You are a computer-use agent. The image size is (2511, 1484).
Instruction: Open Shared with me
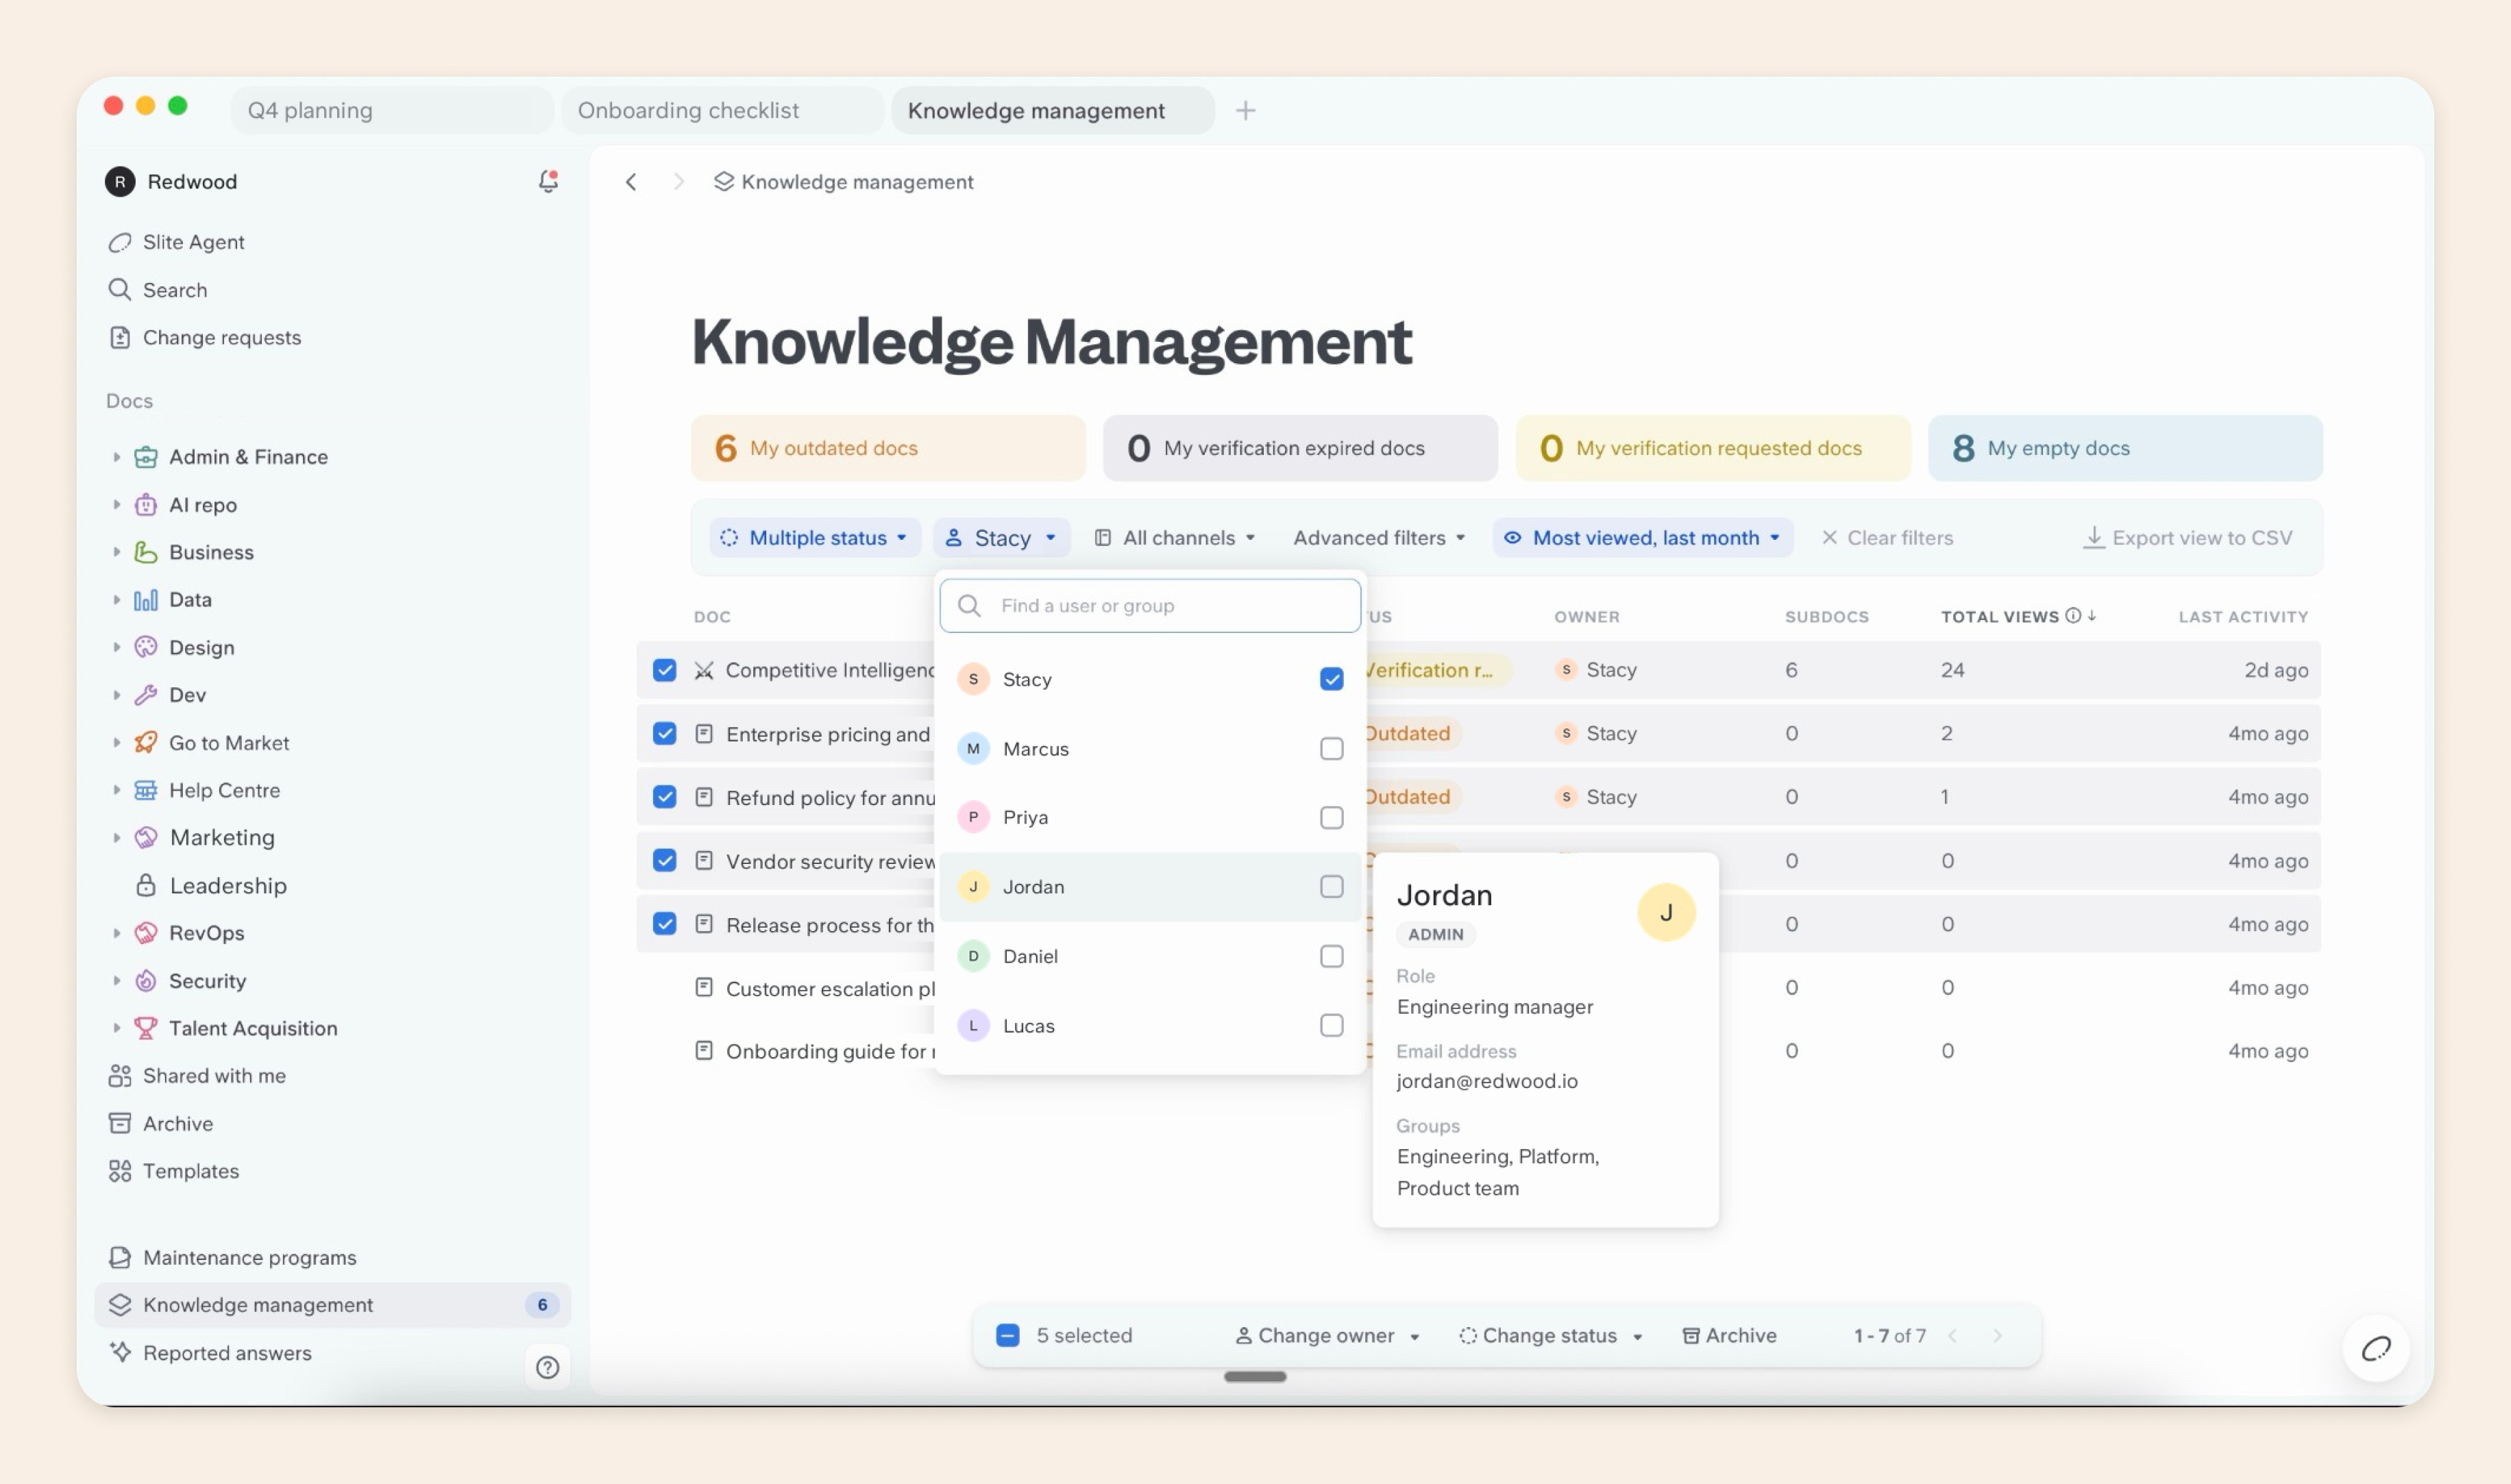(196, 1076)
